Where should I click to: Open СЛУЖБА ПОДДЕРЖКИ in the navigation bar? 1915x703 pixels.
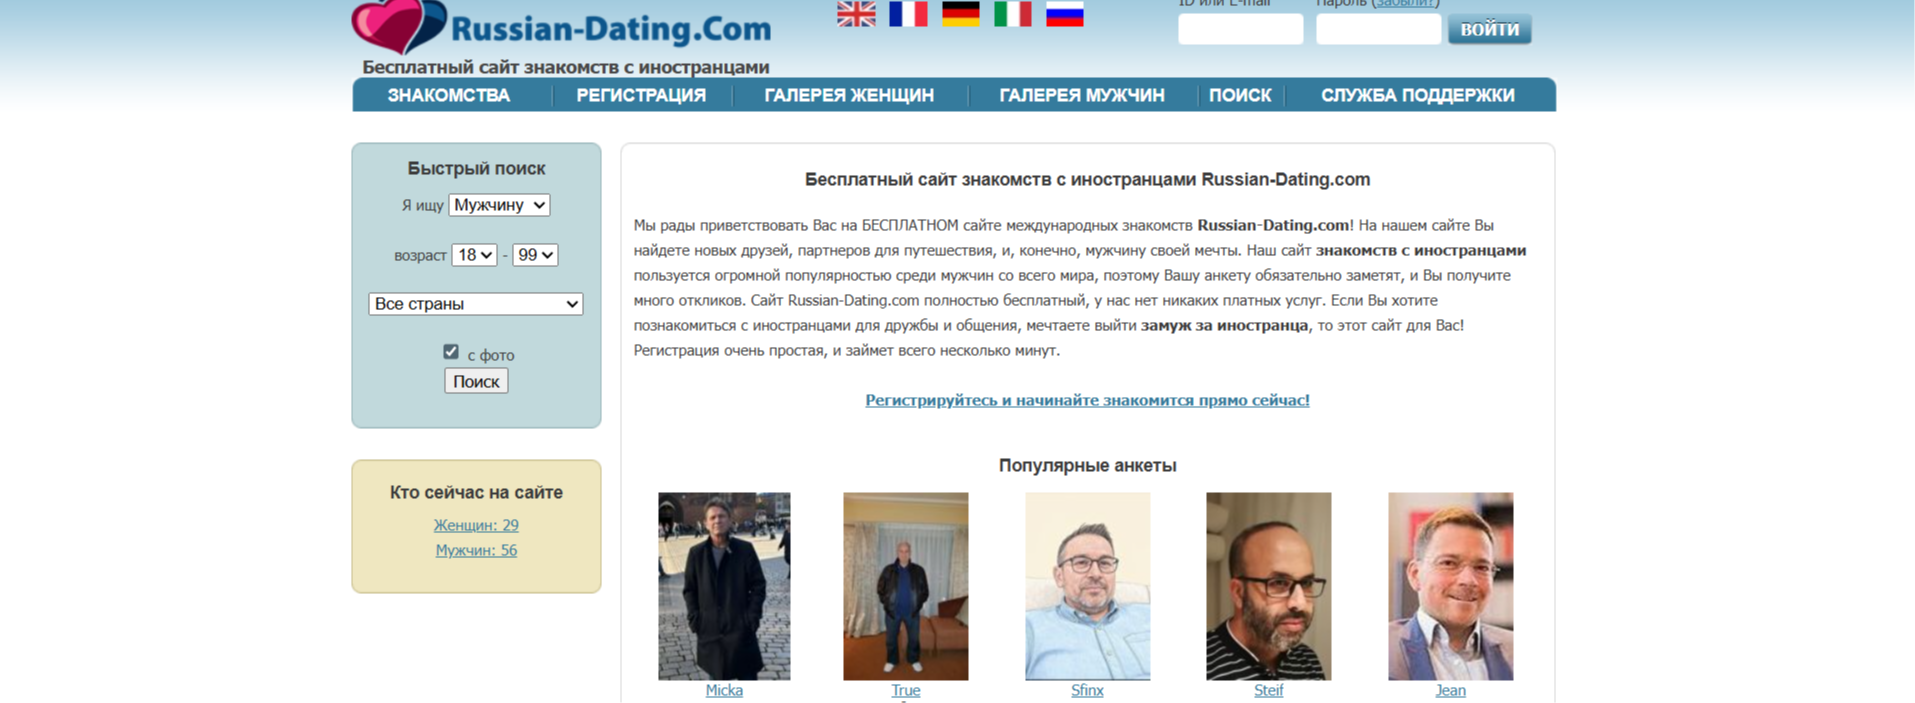click(1417, 95)
